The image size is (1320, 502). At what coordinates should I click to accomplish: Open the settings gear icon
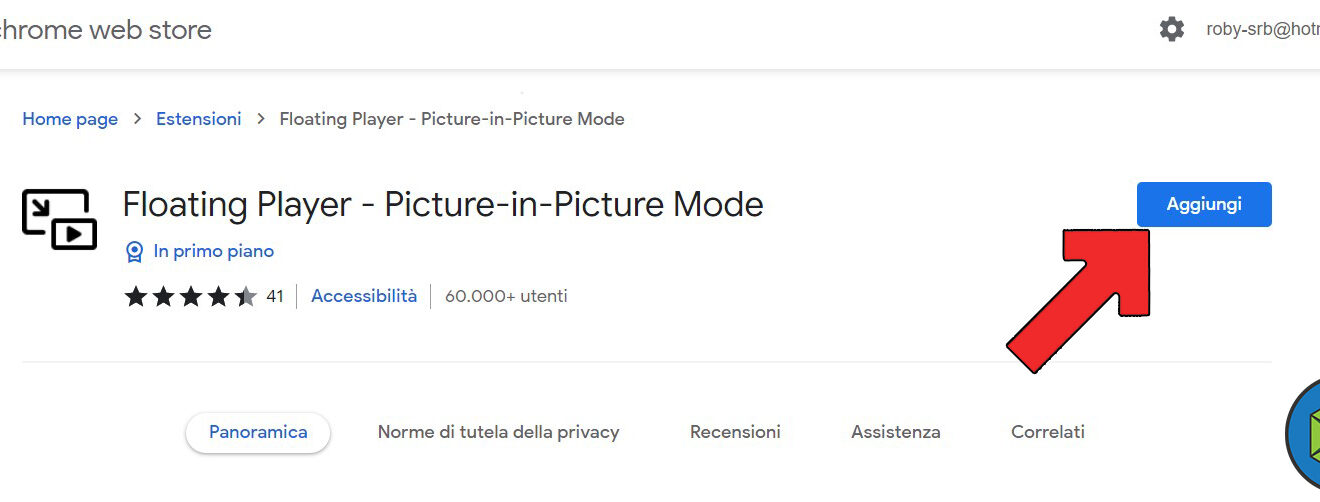1171,29
